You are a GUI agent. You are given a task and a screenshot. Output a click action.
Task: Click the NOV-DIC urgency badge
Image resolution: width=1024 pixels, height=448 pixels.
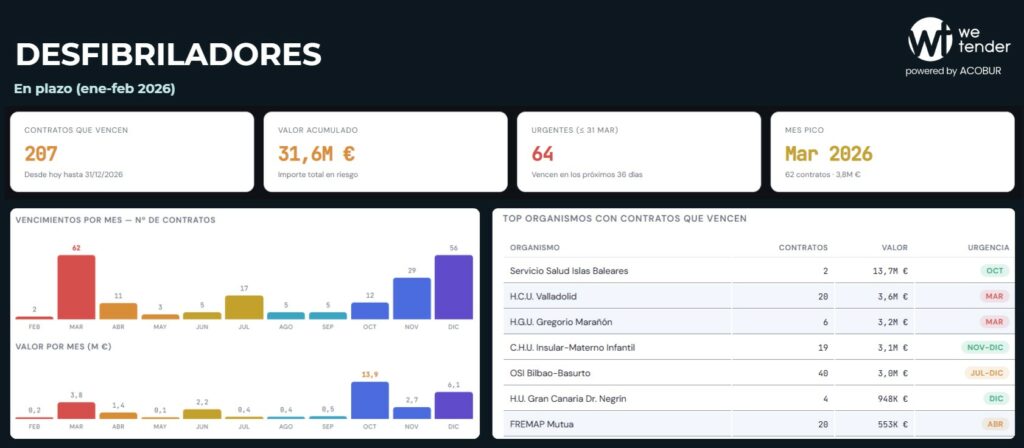985,347
